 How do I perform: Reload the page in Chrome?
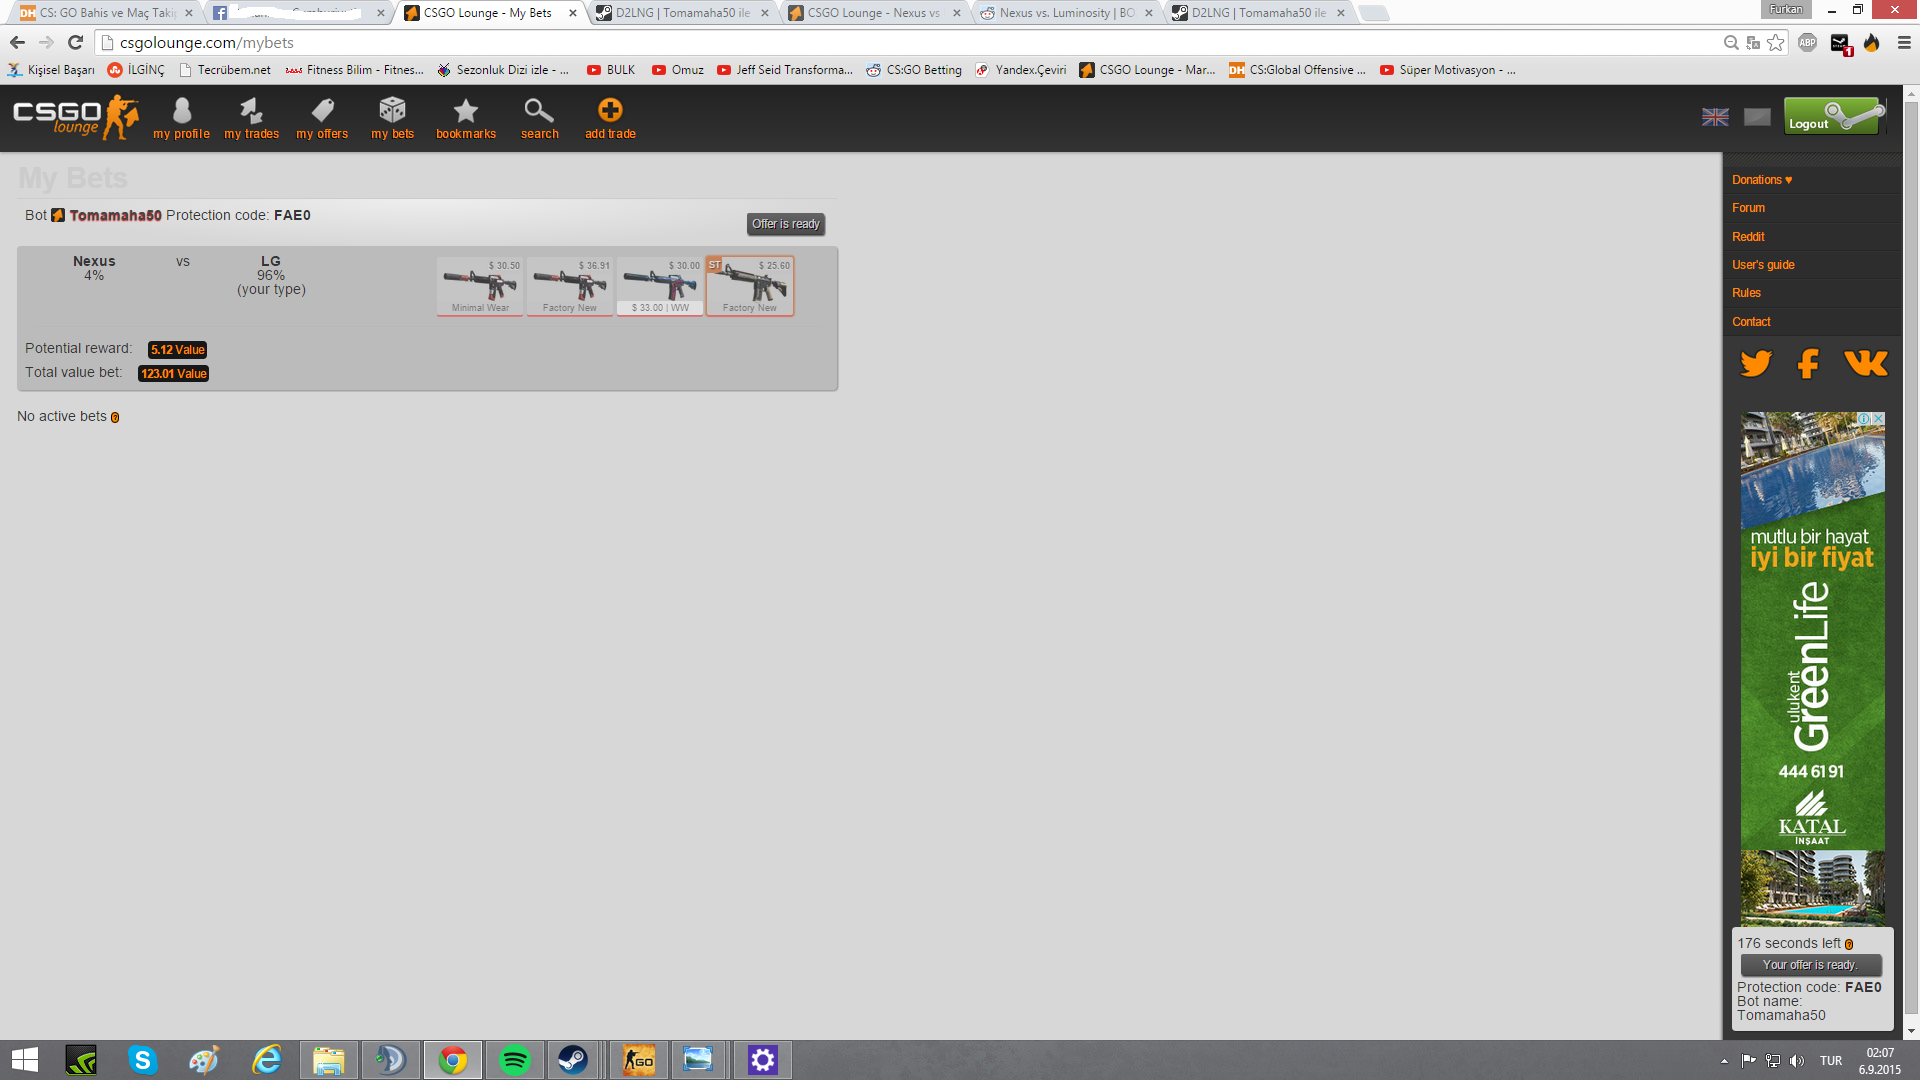[x=75, y=43]
